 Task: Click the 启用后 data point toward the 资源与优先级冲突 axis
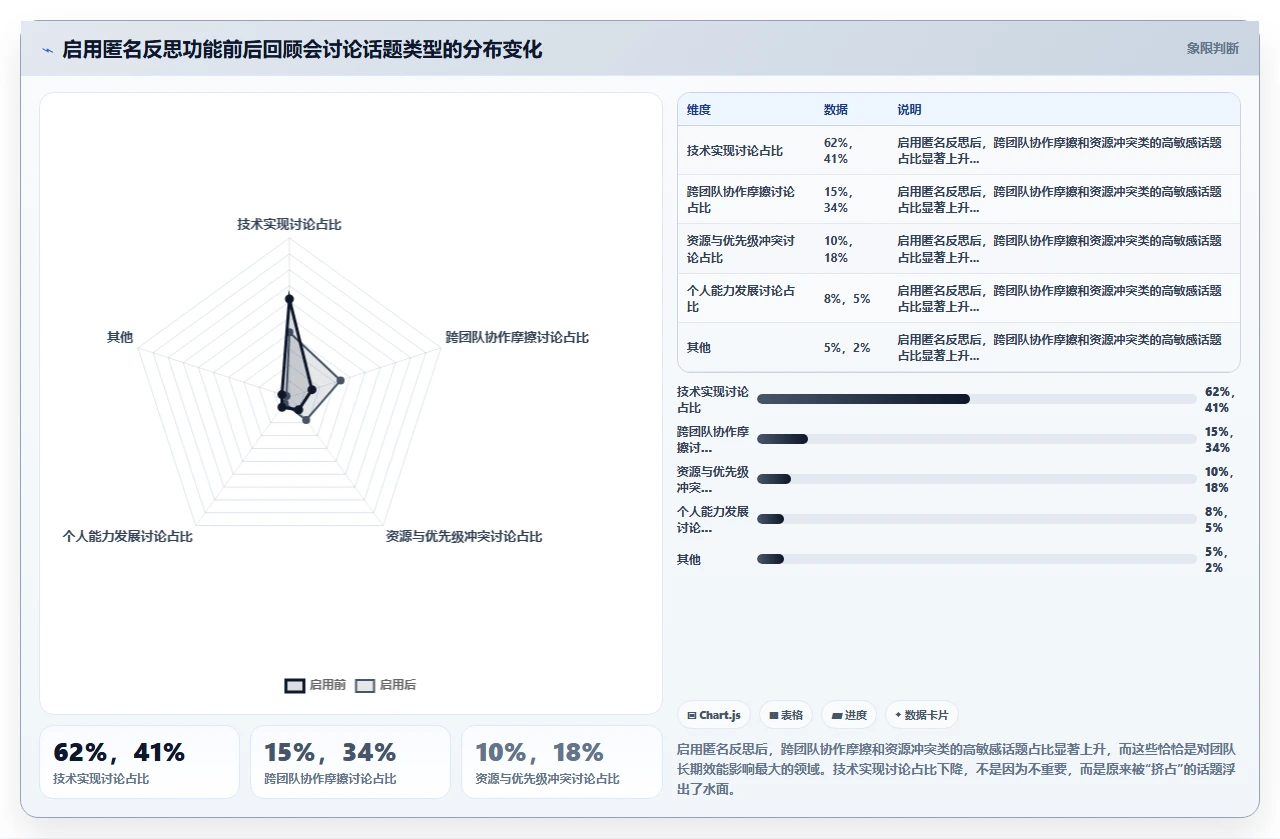point(306,420)
